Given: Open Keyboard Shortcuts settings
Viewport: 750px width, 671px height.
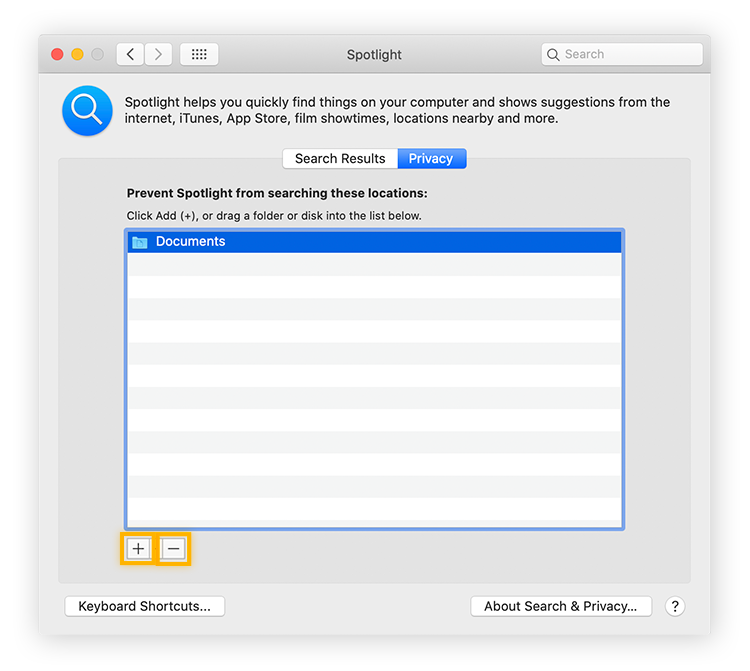Looking at the screenshot, I should 144,606.
